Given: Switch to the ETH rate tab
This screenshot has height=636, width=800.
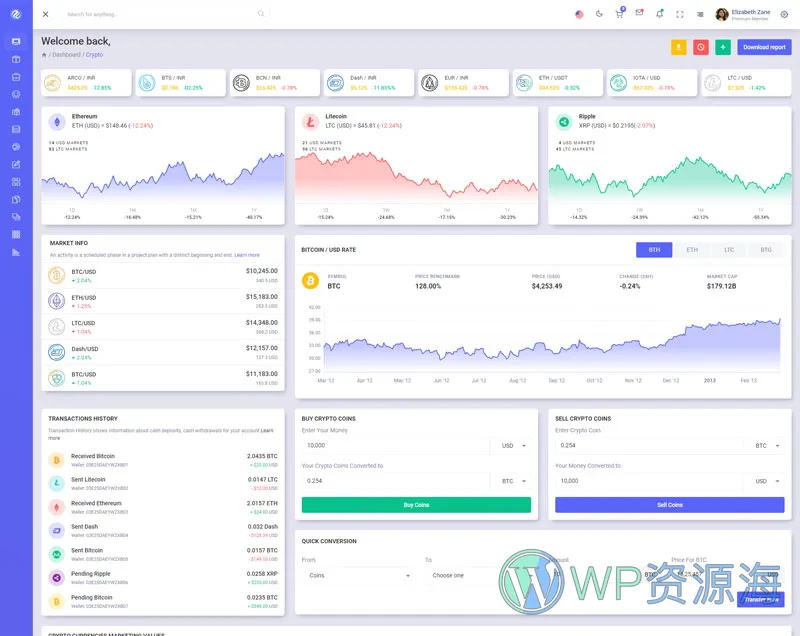Looking at the screenshot, I should coord(691,249).
